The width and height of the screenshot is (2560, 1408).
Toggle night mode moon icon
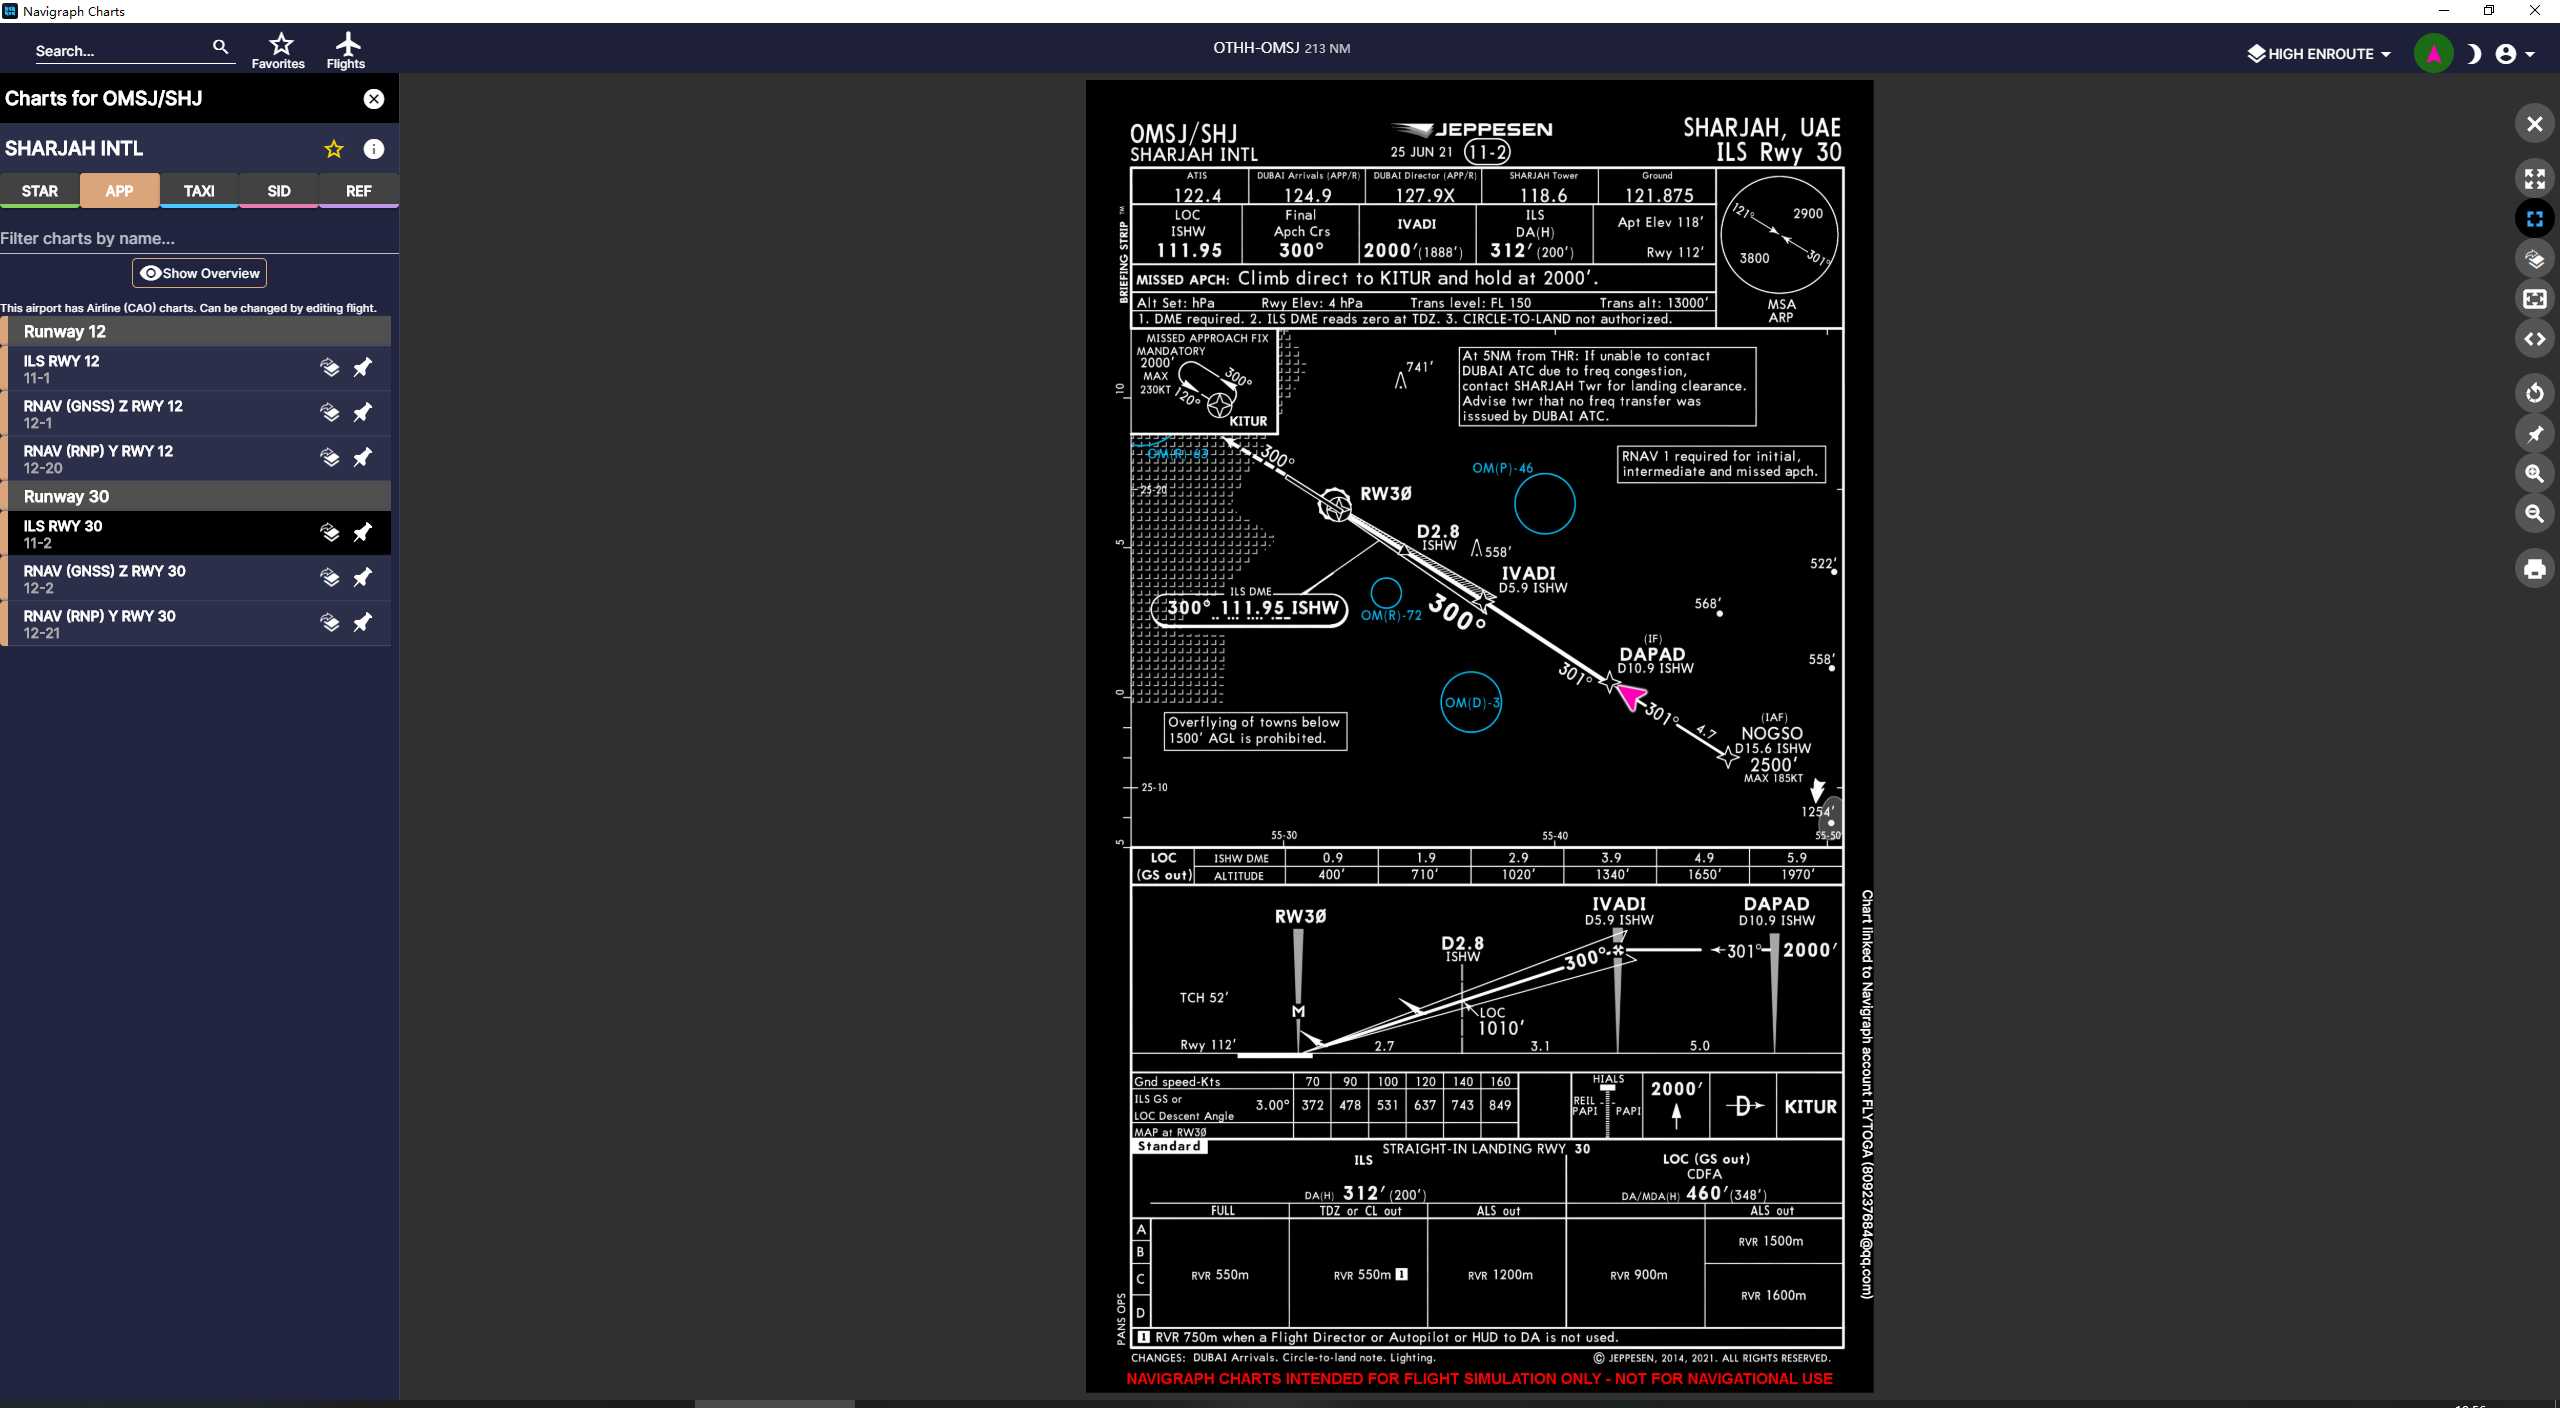(x=2474, y=54)
